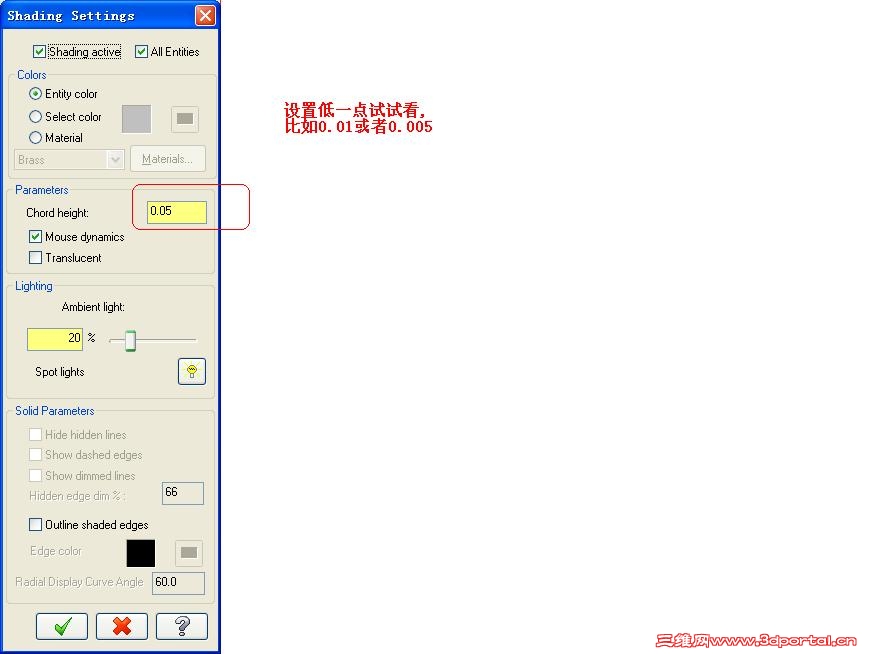The image size is (876, 654).
Task: Click the Materials... button
Action: coord(168,159)
